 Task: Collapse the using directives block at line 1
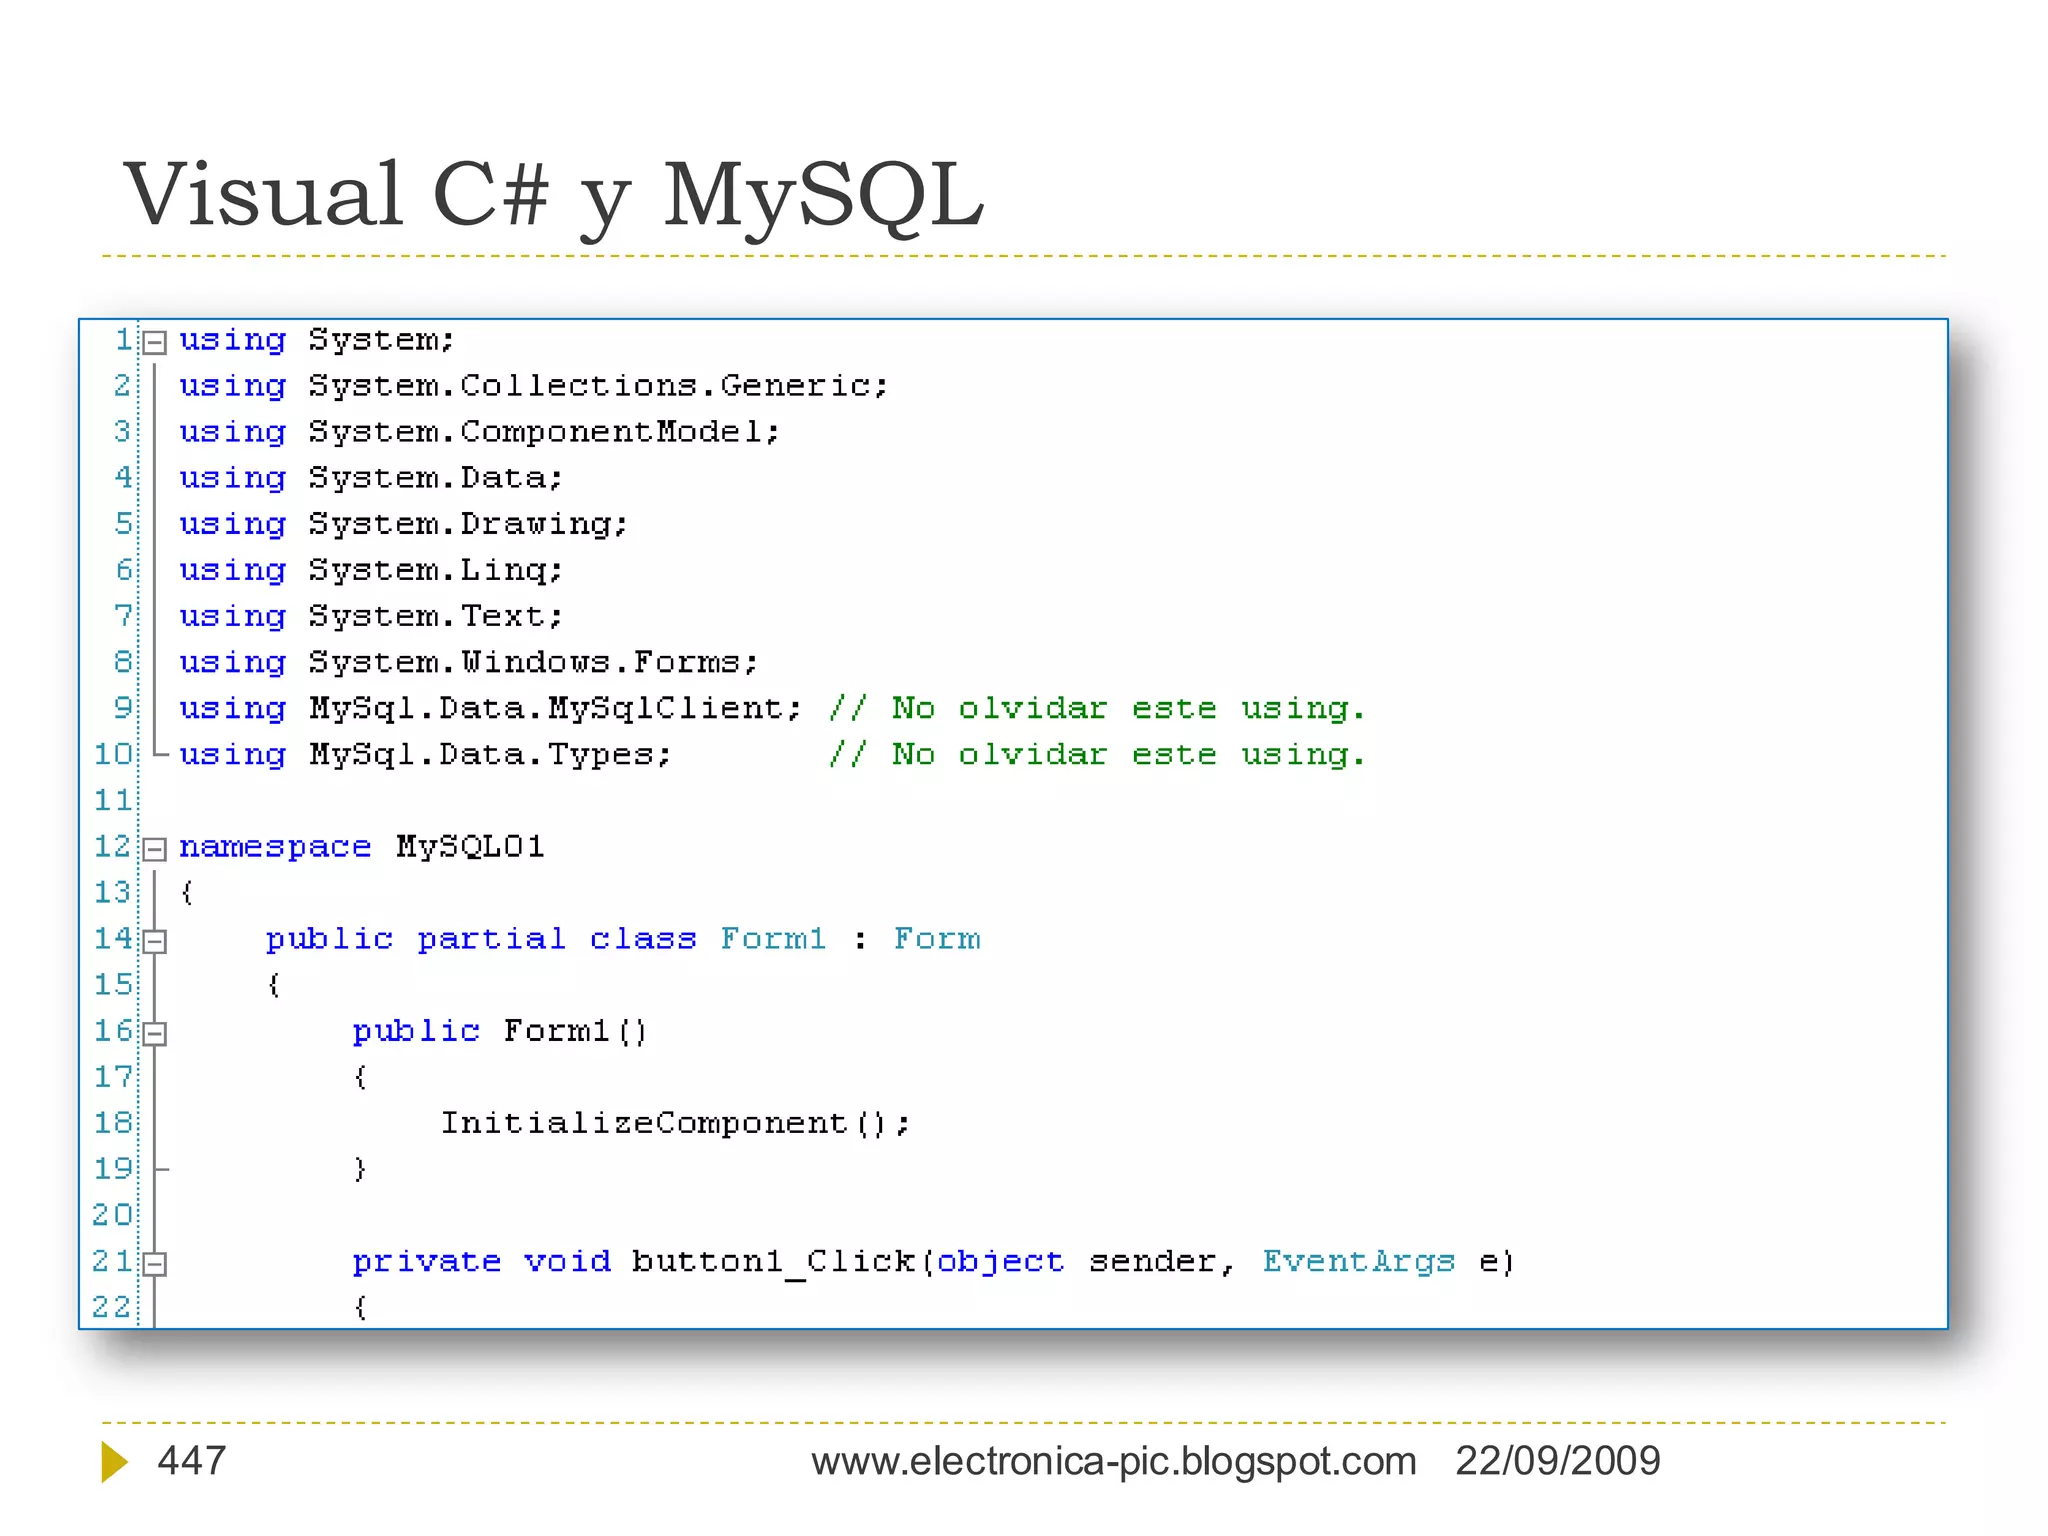pyautogui.click(x=154, y=343)
